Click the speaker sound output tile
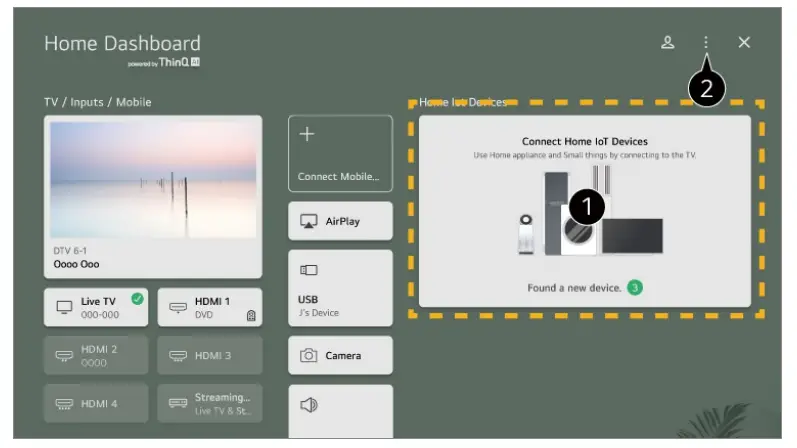 (340, 411)
